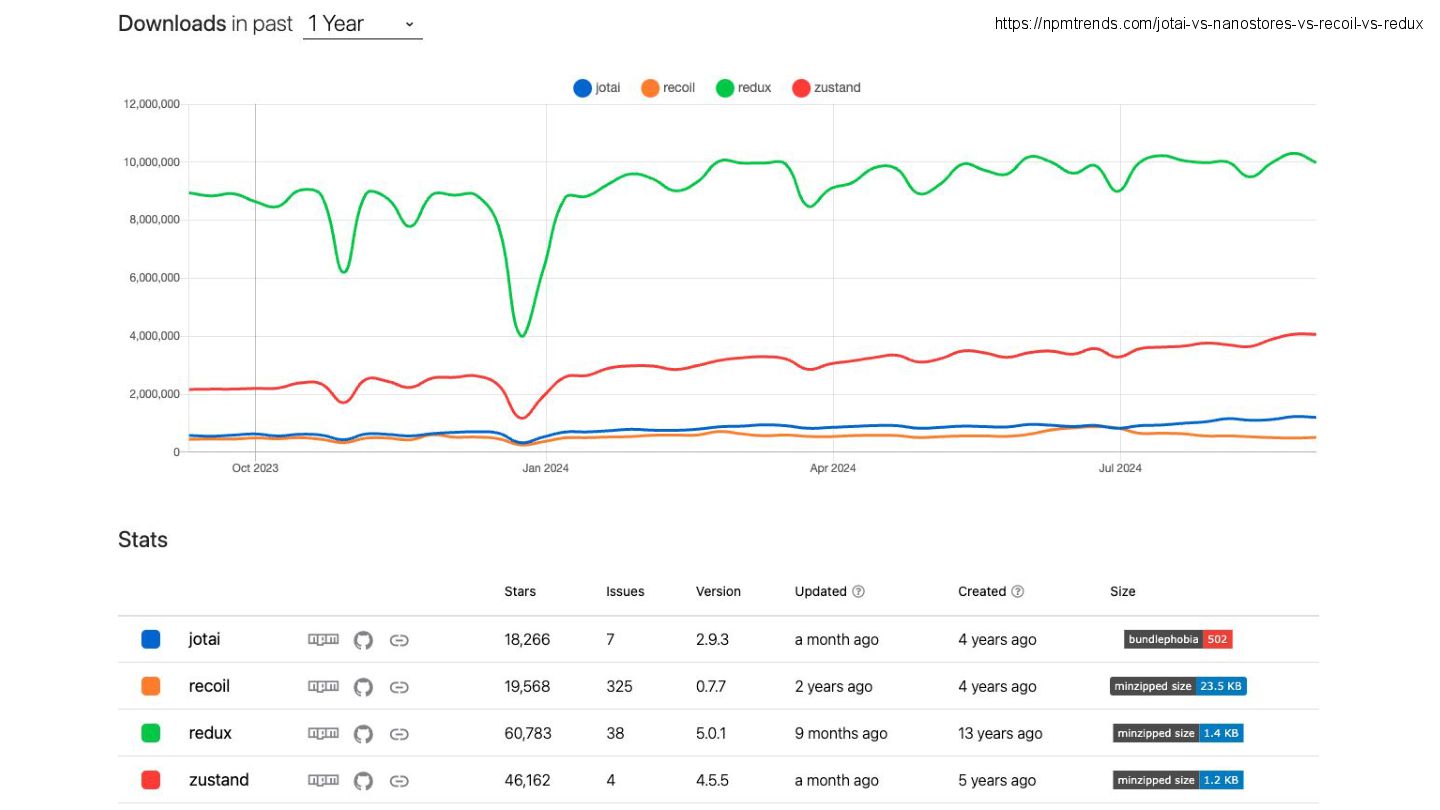This screenshot has height=810, width=1440.
Task: Toggle the jotai series in chart legend
Action: coord(597,88)
